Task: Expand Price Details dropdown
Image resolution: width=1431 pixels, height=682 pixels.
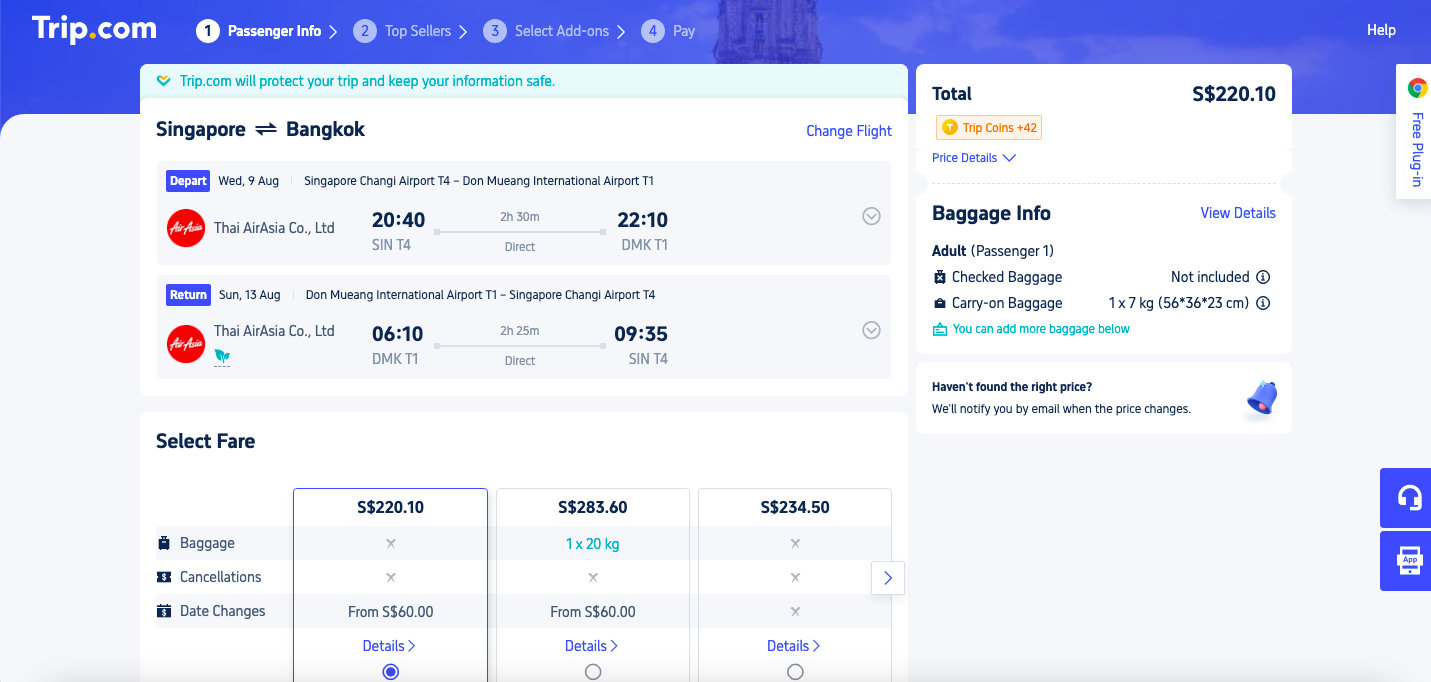Action: 974,158
